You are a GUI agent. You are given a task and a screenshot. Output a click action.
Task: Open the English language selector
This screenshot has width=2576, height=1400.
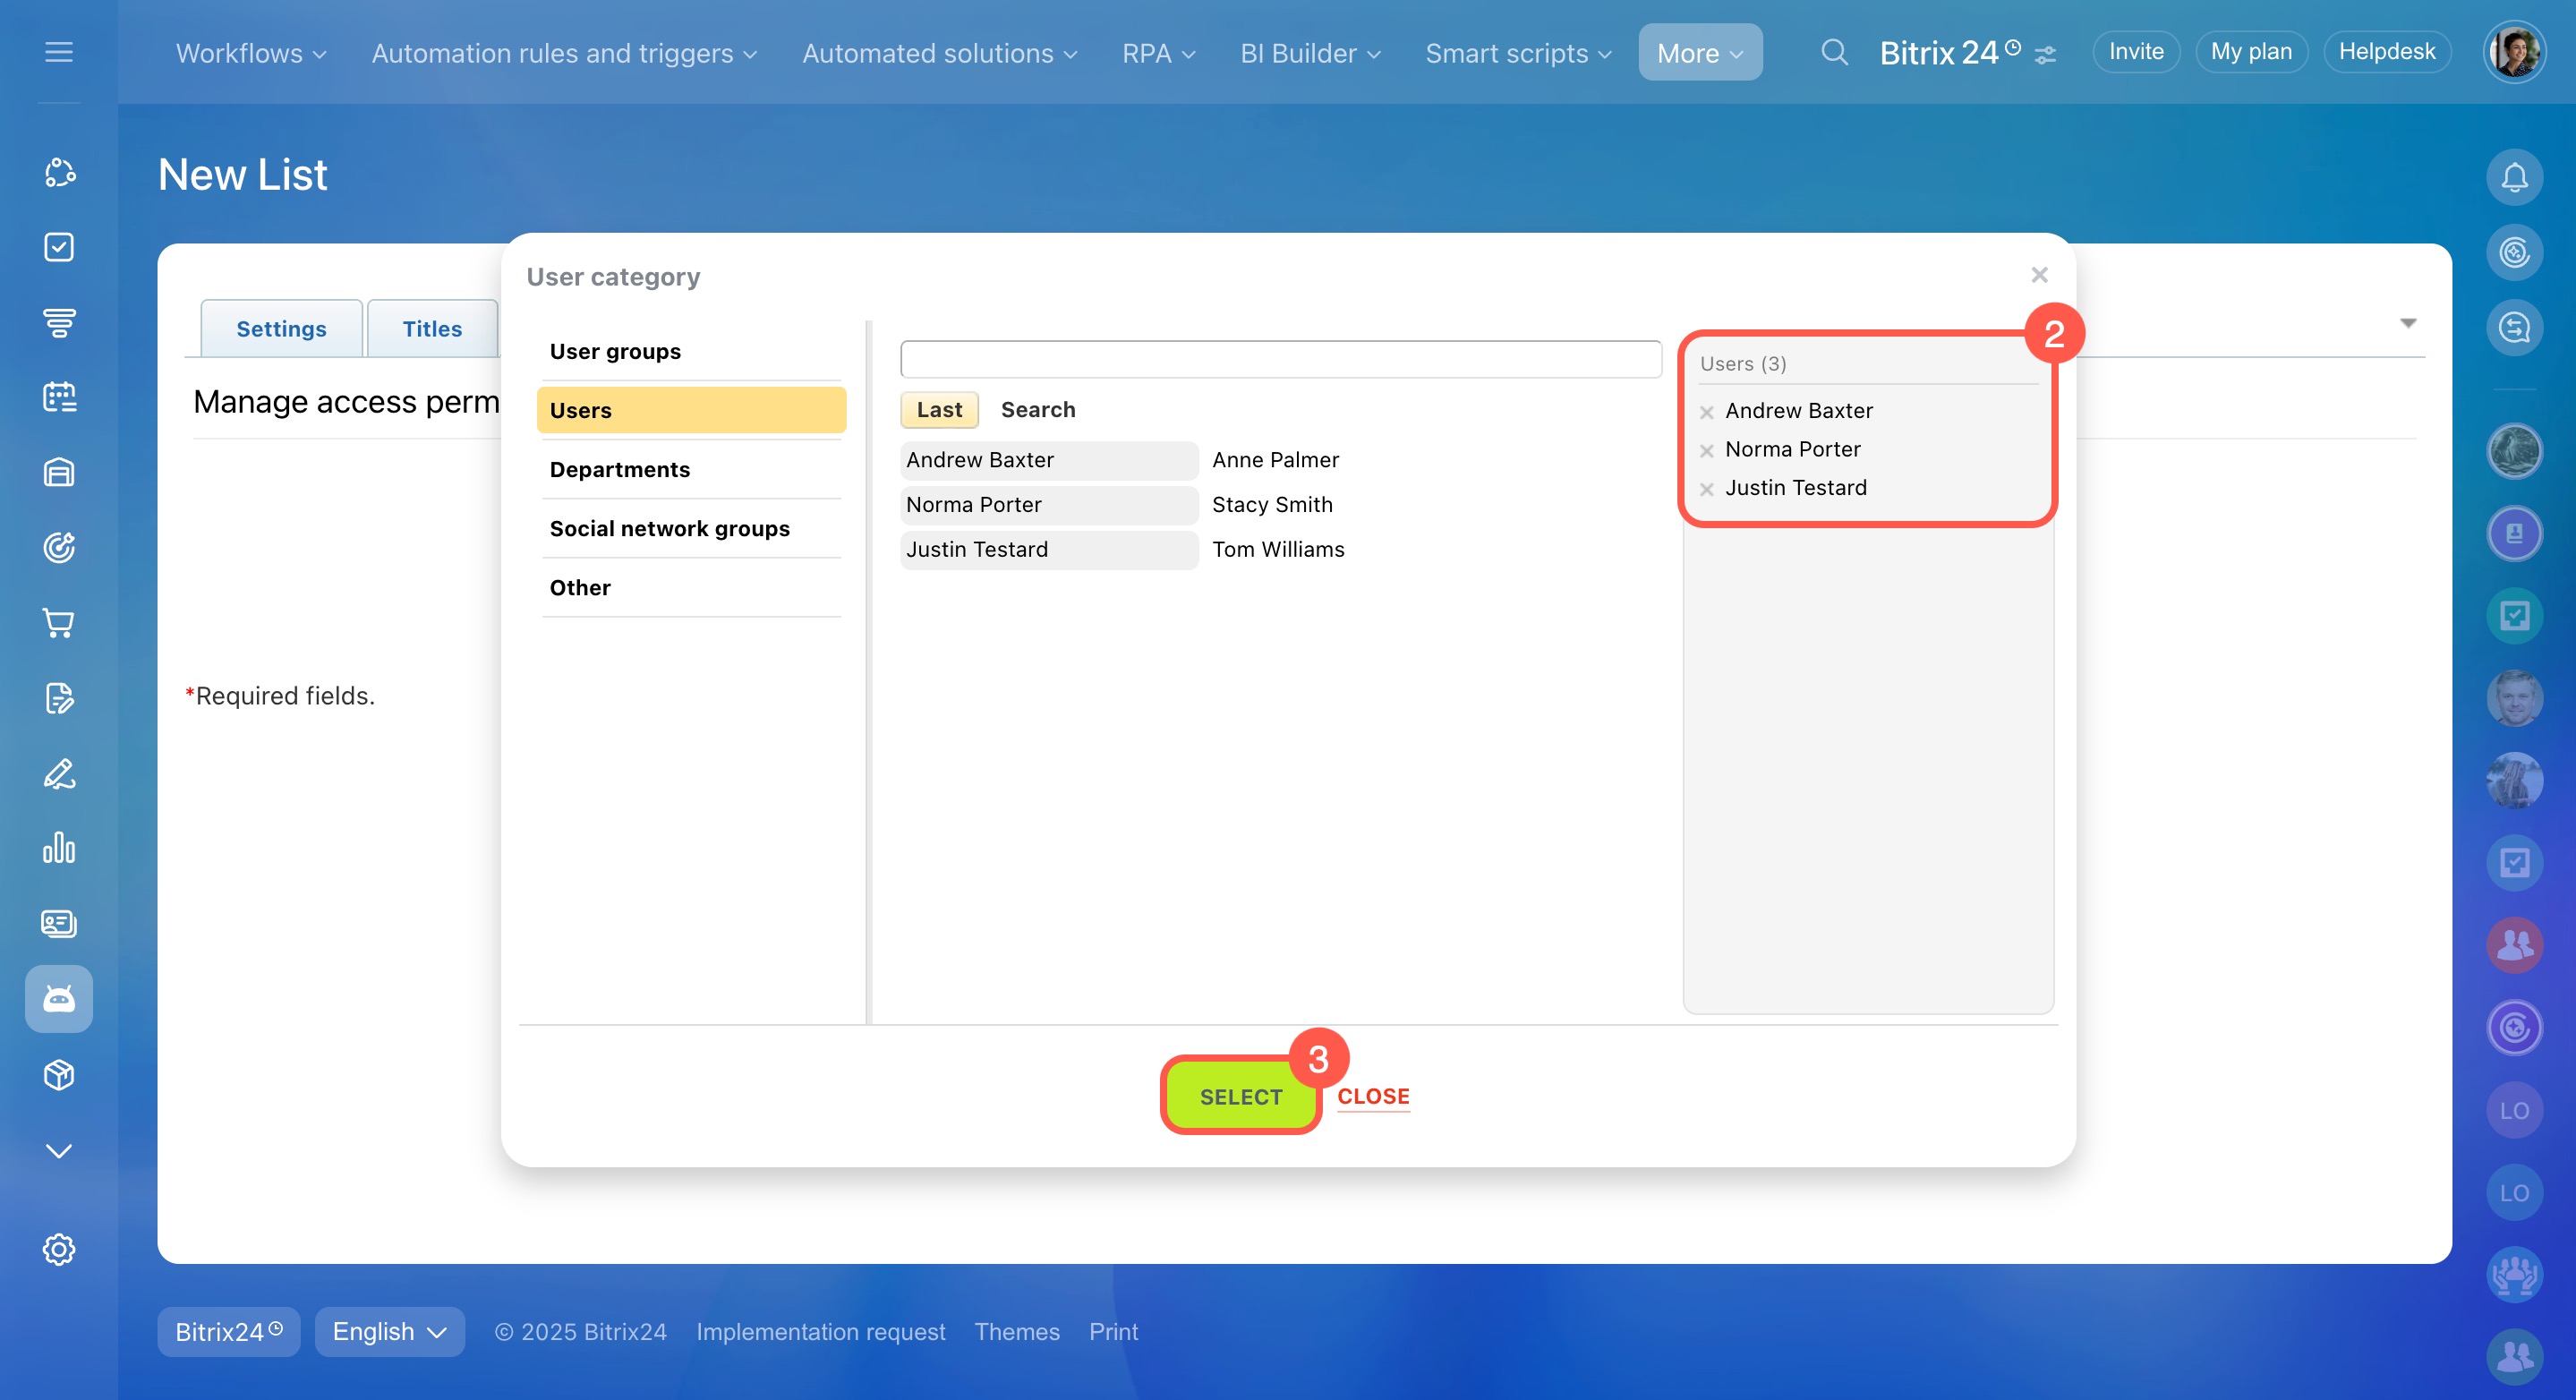click(x=389, y=1331)
